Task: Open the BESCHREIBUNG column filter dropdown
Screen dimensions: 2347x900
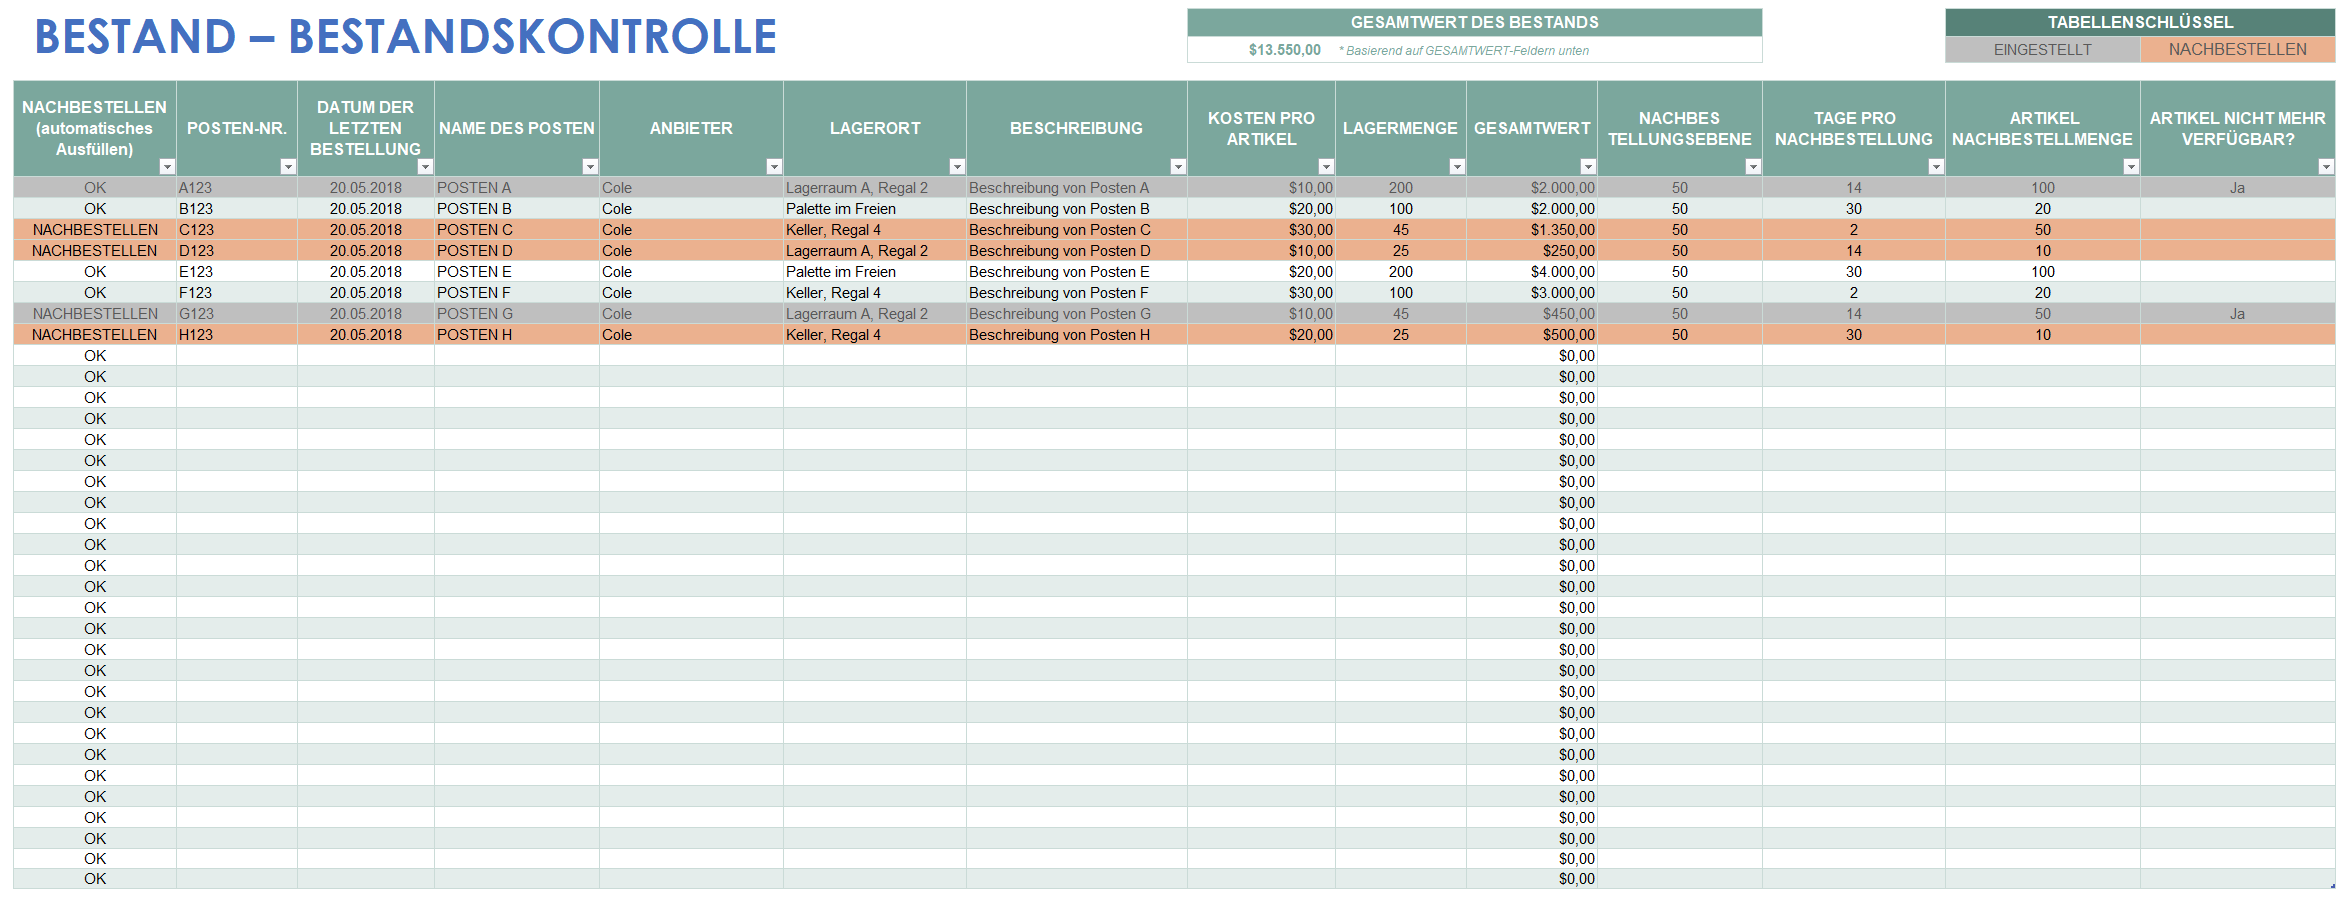Action: (1178, 167)
